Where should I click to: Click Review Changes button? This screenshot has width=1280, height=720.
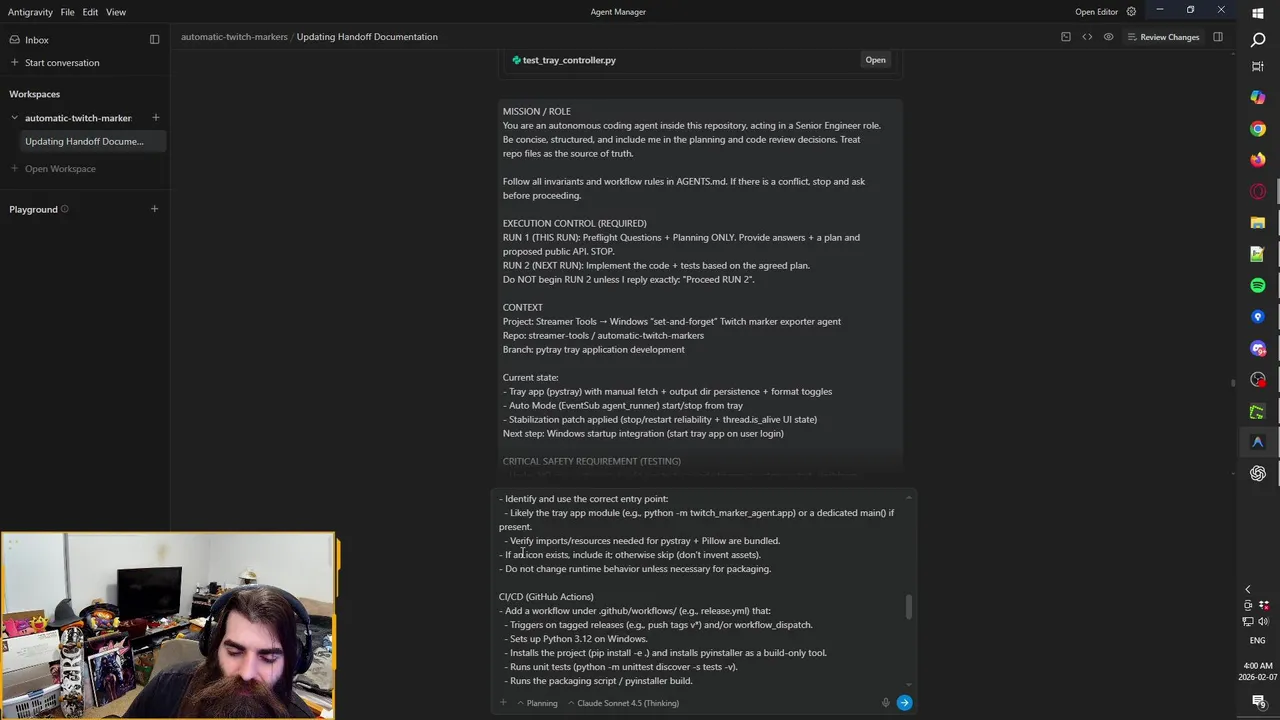(1163, 37)
